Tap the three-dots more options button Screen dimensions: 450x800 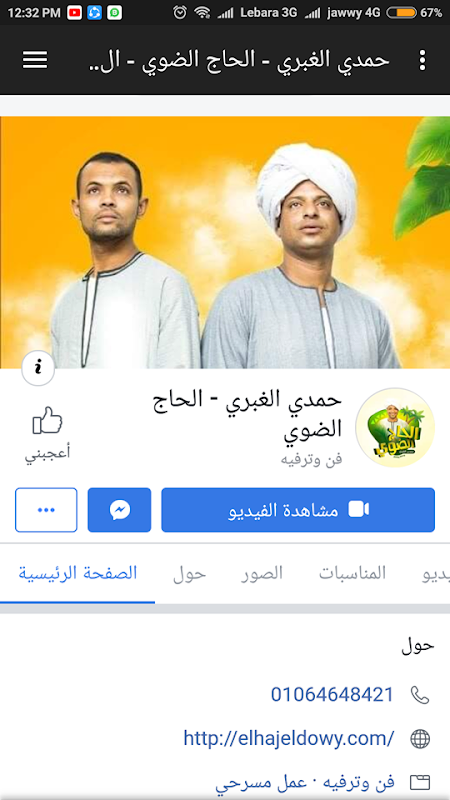coord(46,510)
